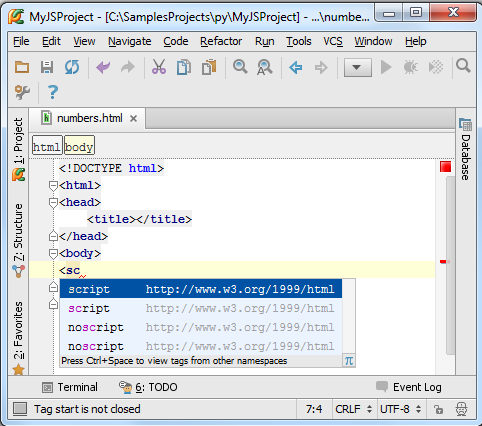This screenshot has width=482, height=426.
Task: Click the Find magnifier toolbar icon
Action: pyautogui.click(x=240, y=67)
